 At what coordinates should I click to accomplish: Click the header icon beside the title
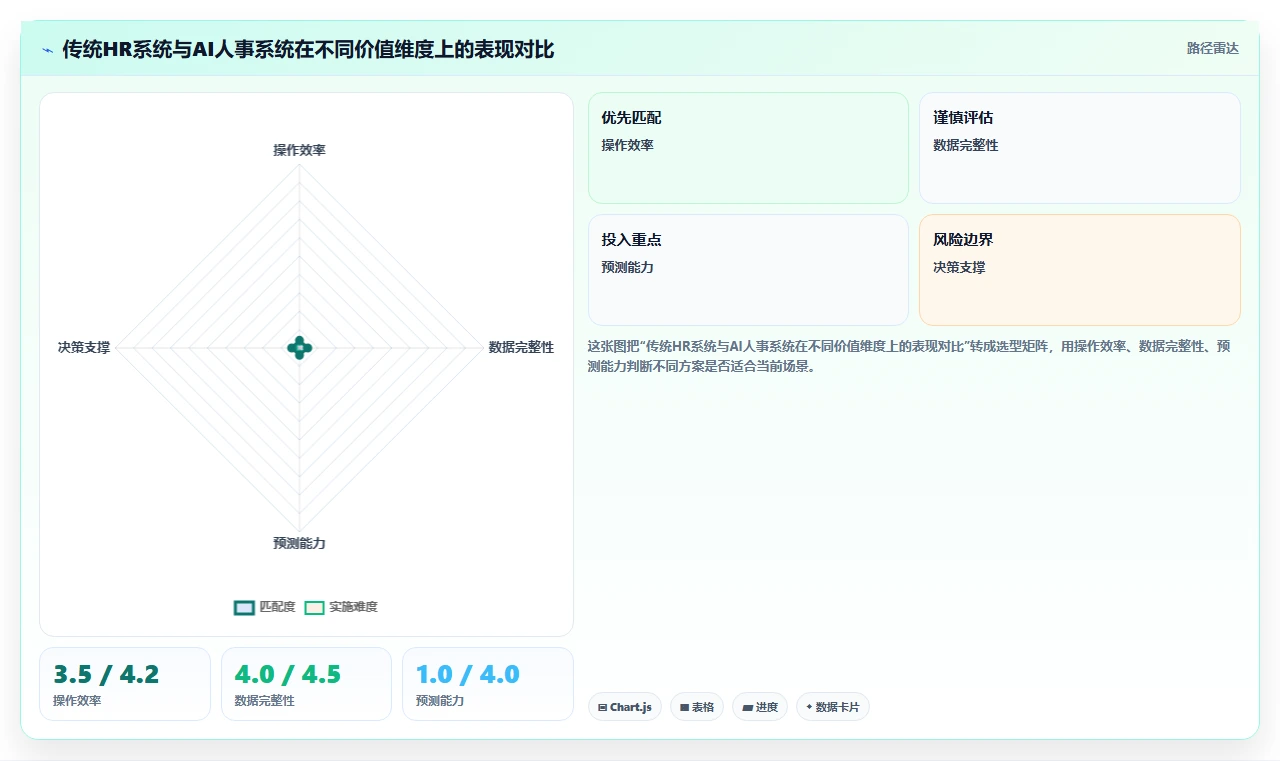coord(47,49)
